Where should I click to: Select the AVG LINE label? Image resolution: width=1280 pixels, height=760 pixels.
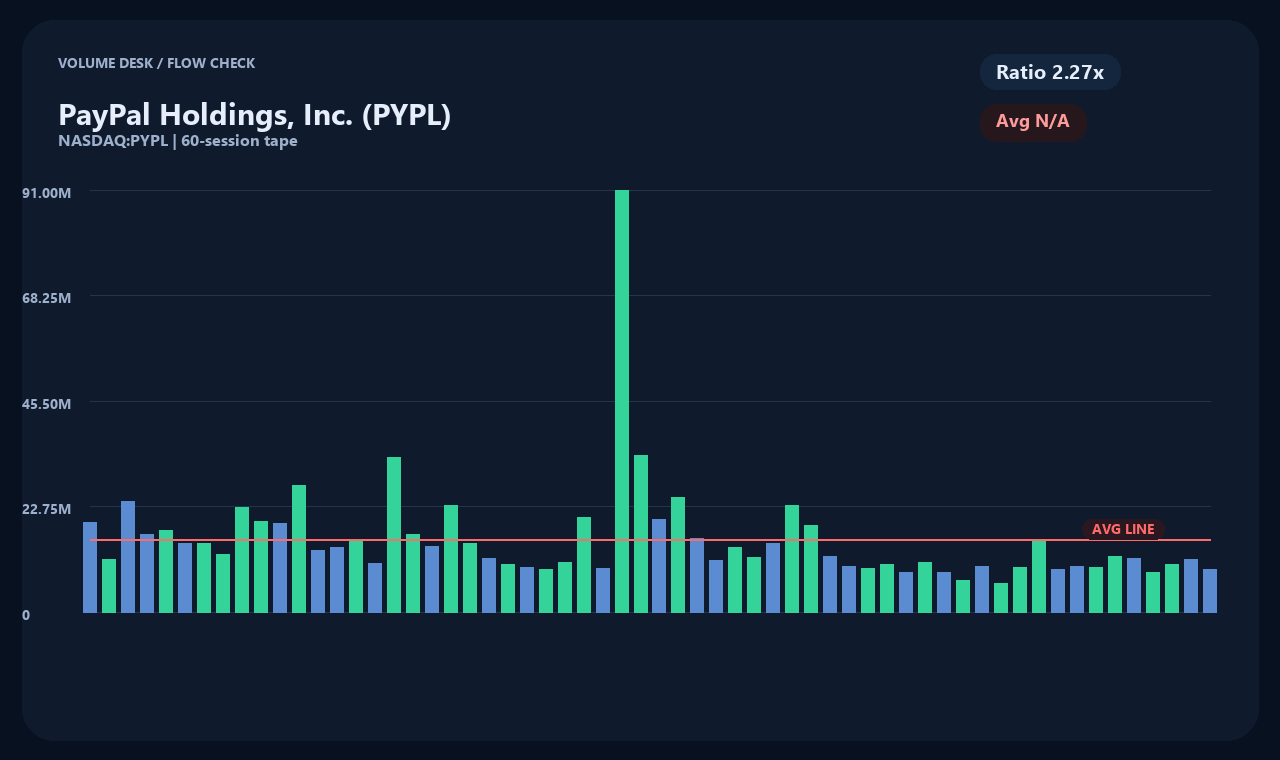(1123, 529)
